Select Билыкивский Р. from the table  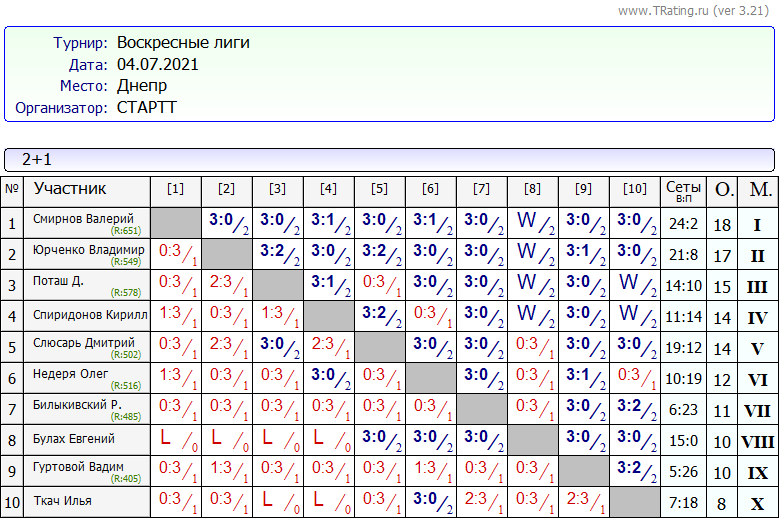76,406
